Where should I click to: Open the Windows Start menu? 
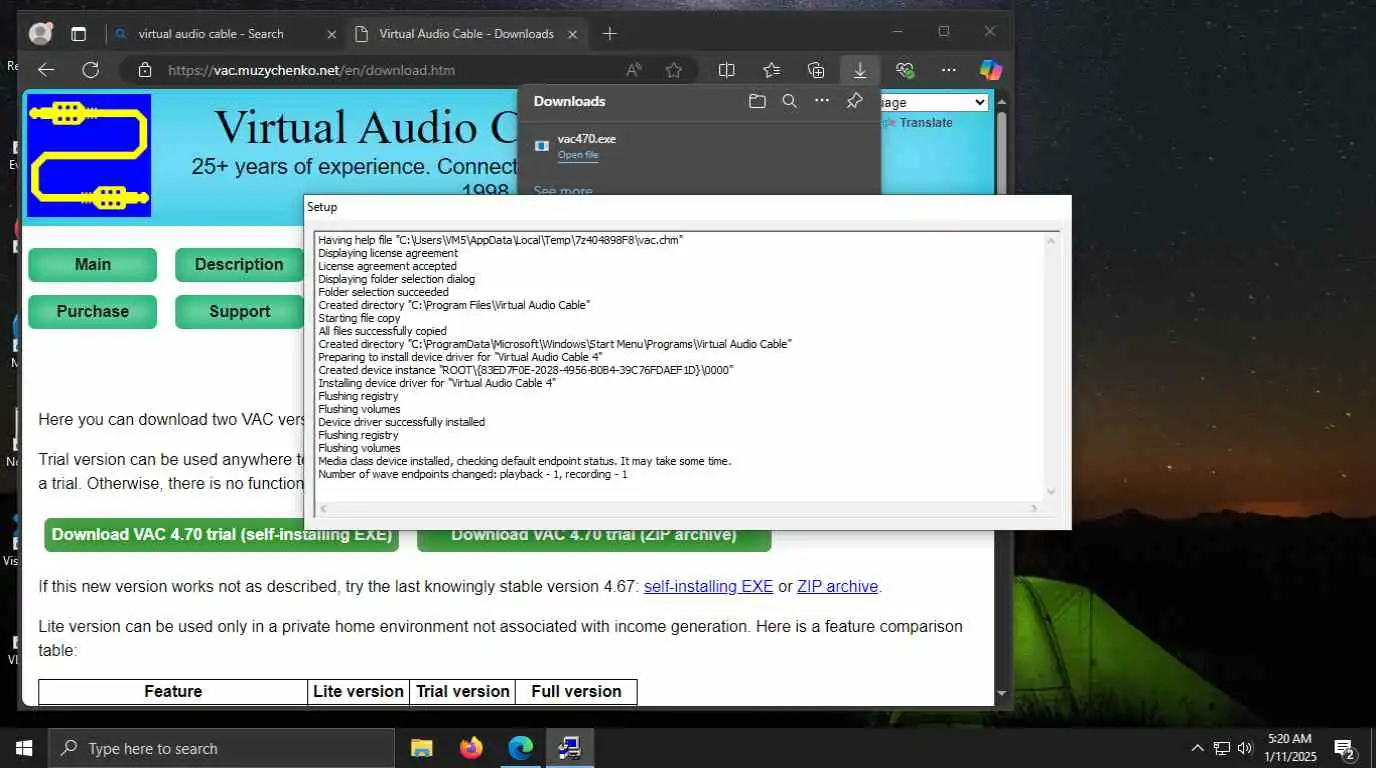(x=24, y=748)
